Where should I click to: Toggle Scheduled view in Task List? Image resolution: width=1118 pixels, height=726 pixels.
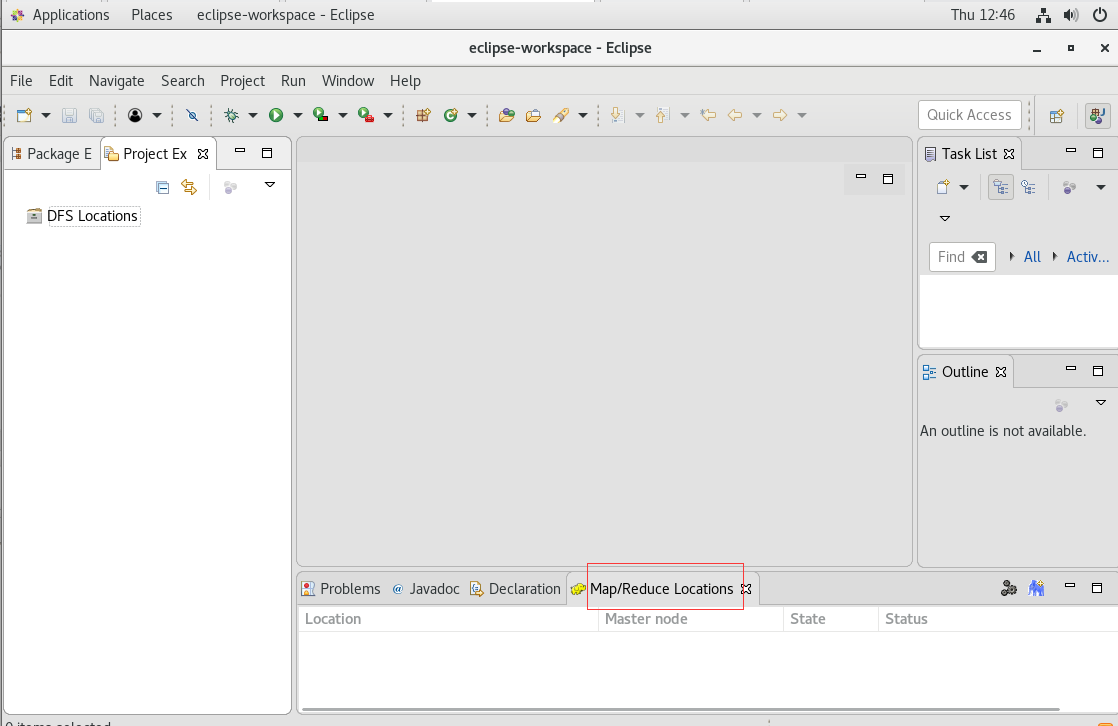(x=1028, y=188)
